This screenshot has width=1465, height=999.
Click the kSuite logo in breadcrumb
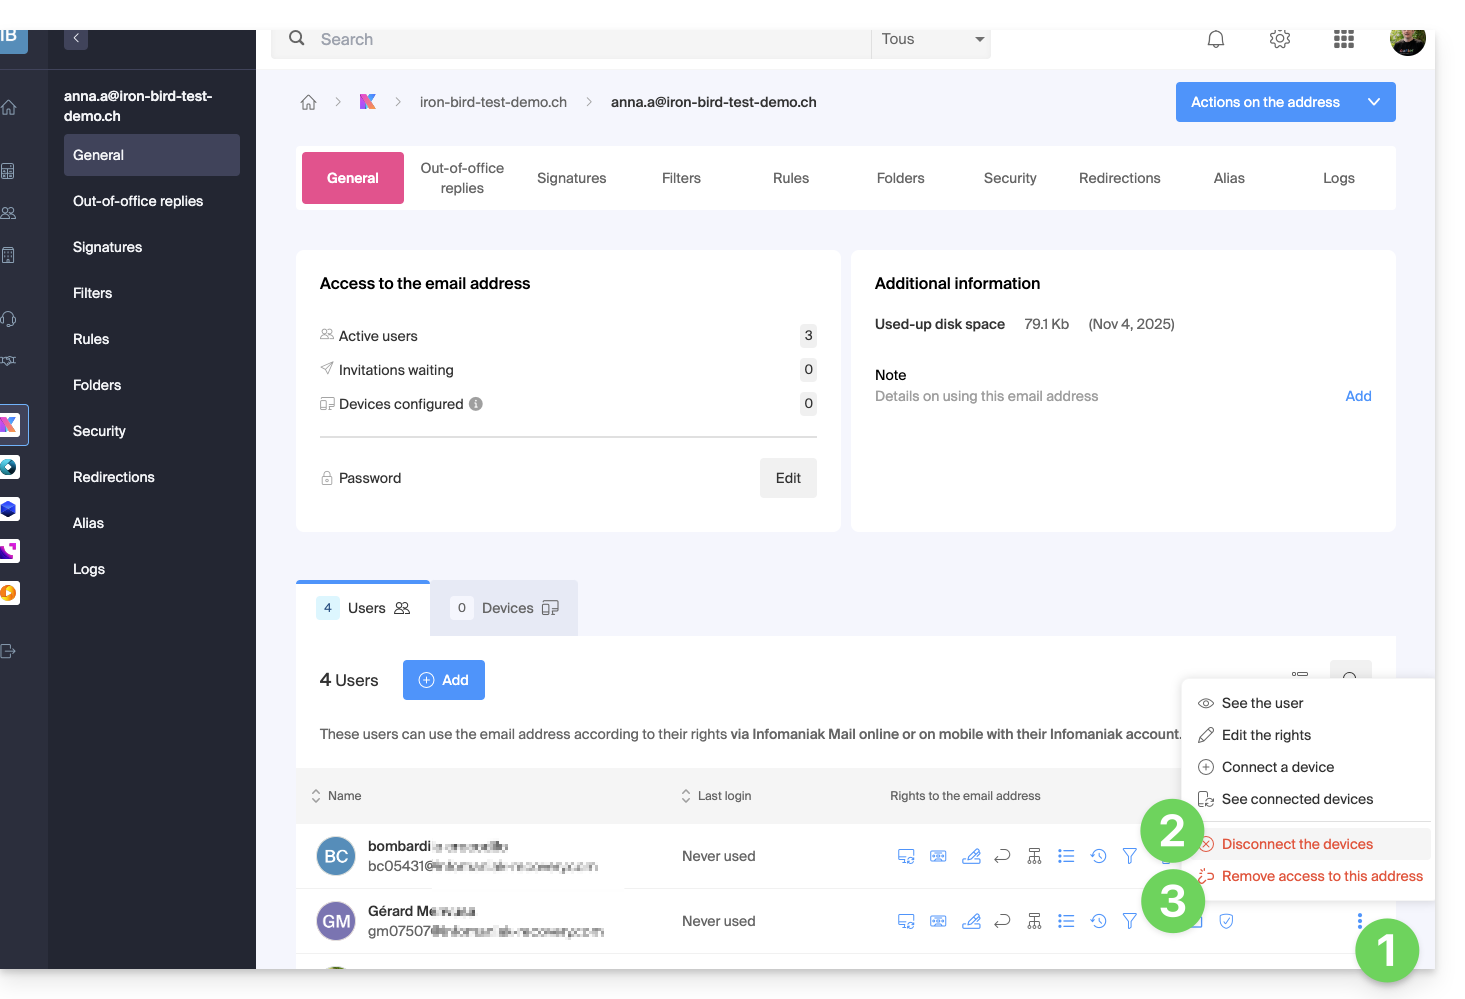pyautogui.click(x=368, y=102)
